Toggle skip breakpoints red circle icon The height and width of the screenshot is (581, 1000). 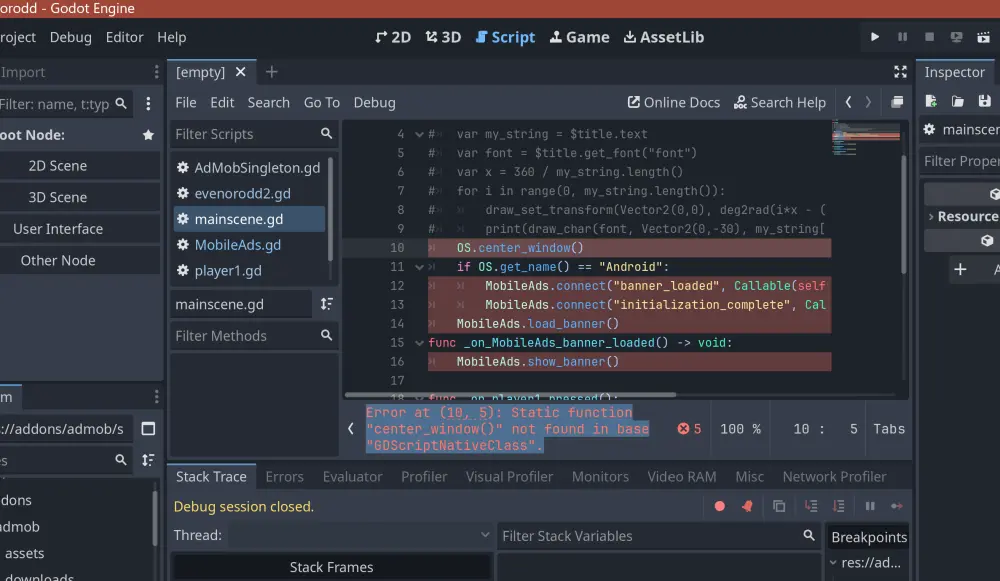point(719,506)
